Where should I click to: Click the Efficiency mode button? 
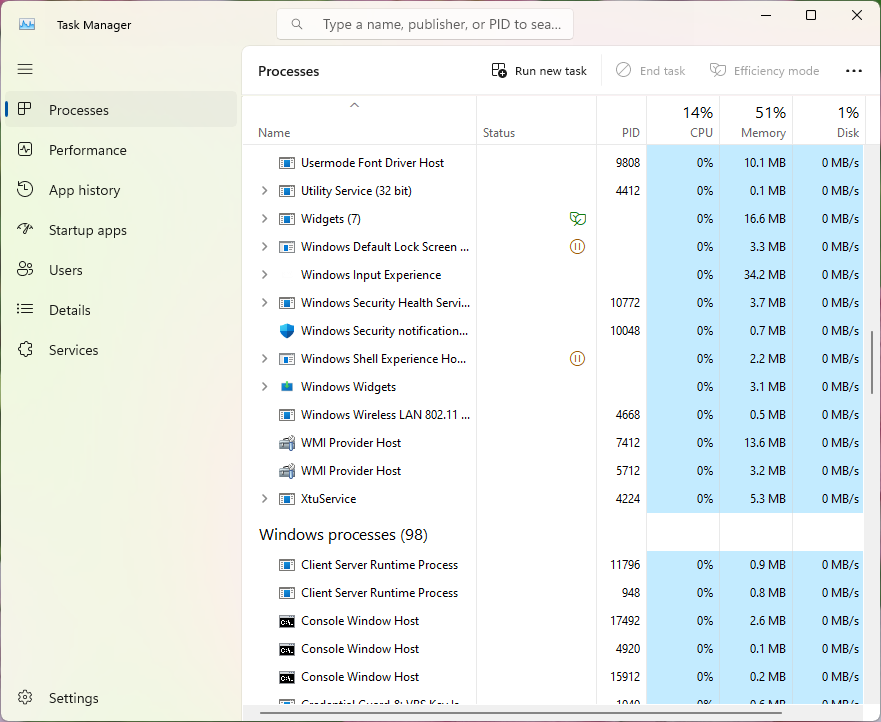click(765, 71)
